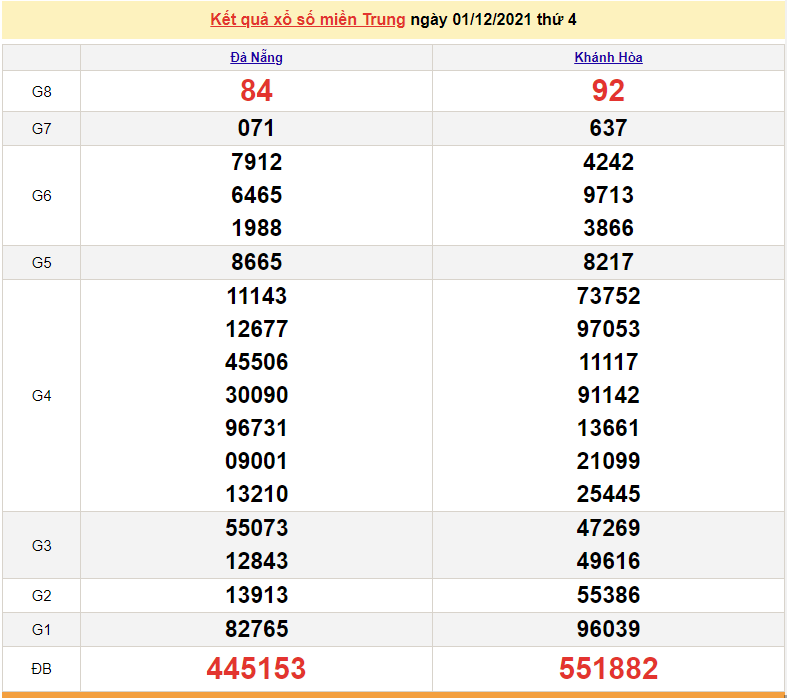Open the Kết quả xổ số miền Trung link
This screenshot has height=698, width=787.
308,20
